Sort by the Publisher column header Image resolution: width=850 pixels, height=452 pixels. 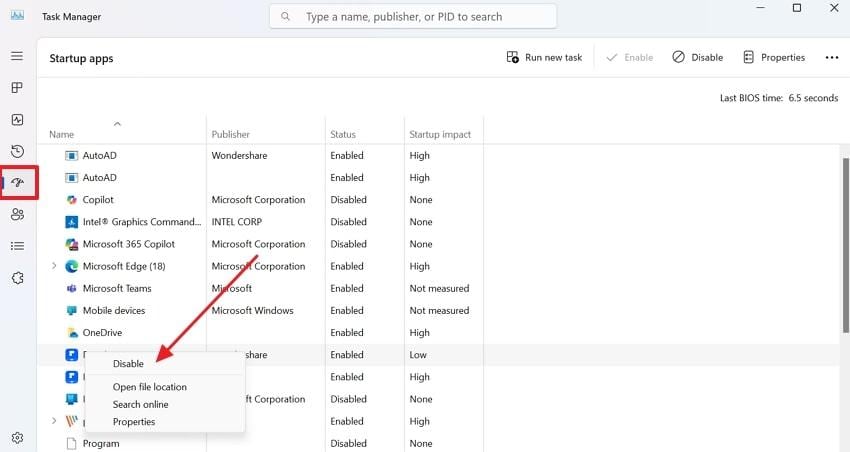(230, 134)
